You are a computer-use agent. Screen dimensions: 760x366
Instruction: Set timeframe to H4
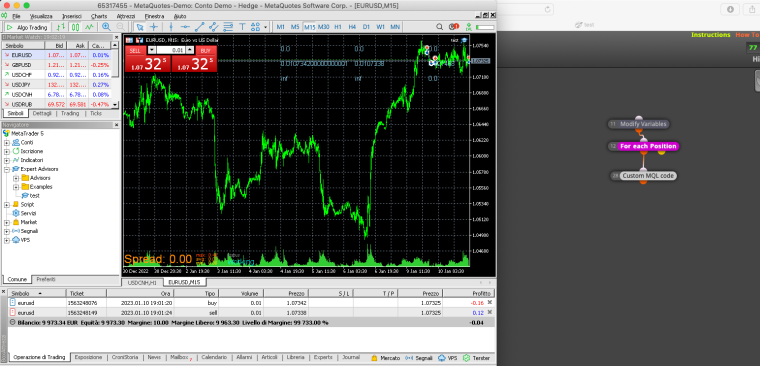click(x=352, y=27)
